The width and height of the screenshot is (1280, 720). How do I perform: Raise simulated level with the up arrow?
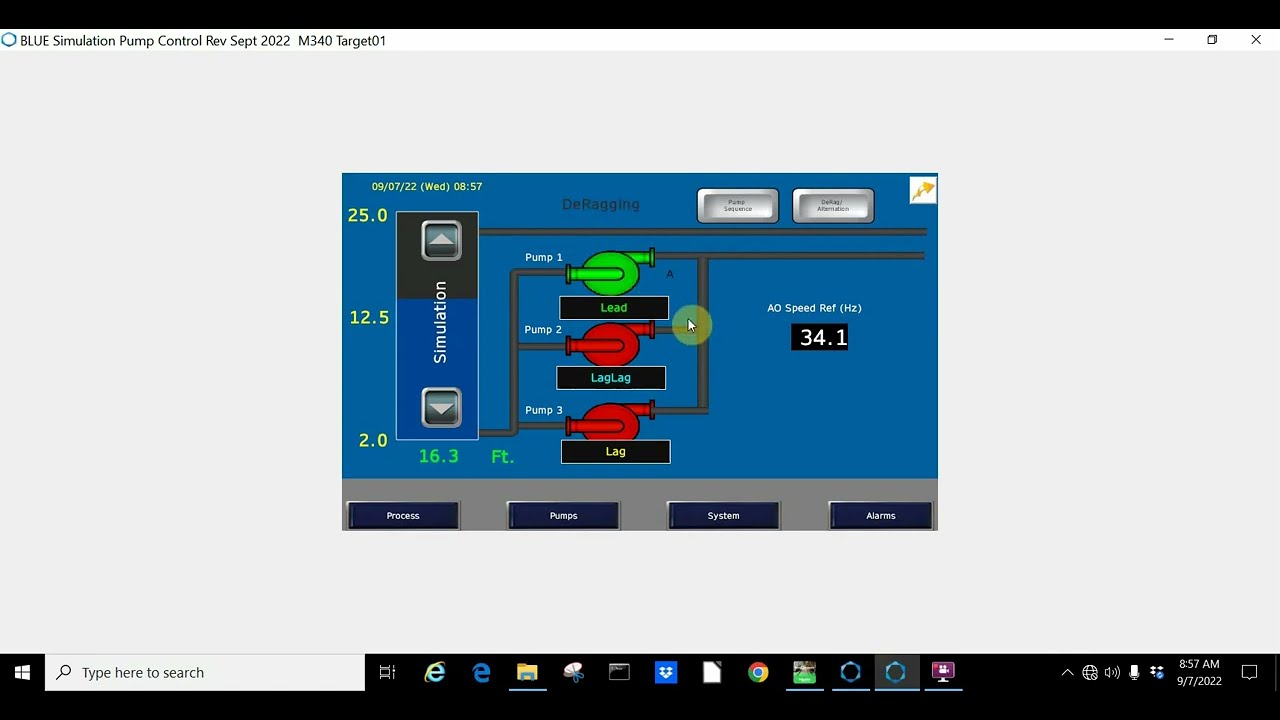tap(441, 240)
